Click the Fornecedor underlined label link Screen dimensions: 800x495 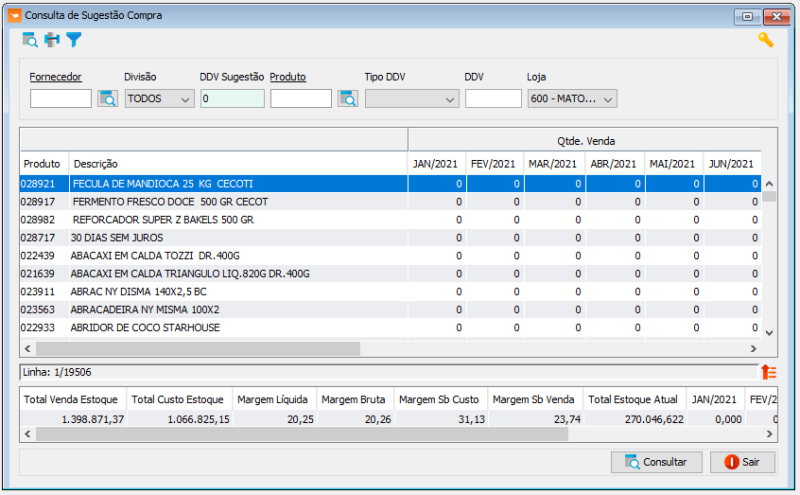click(56, 77)
